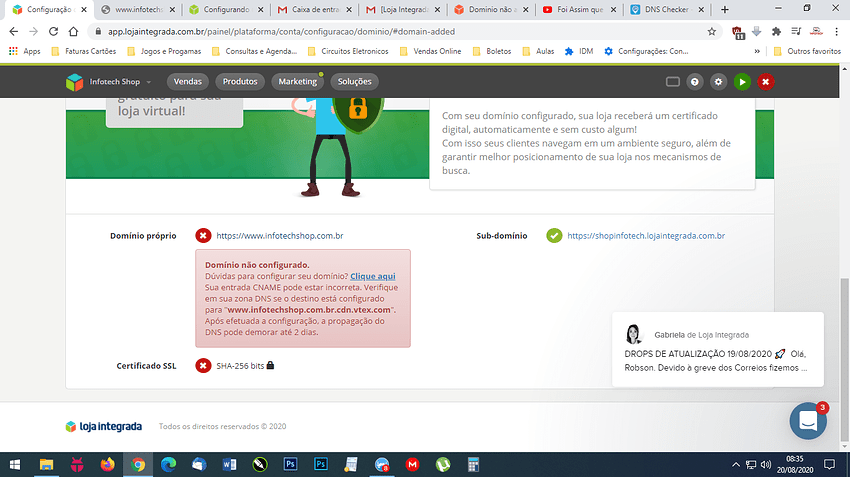Open Microsoft Edge from taskbar
The height and width of the screenshot is (477, 850).
pos(169,465)
